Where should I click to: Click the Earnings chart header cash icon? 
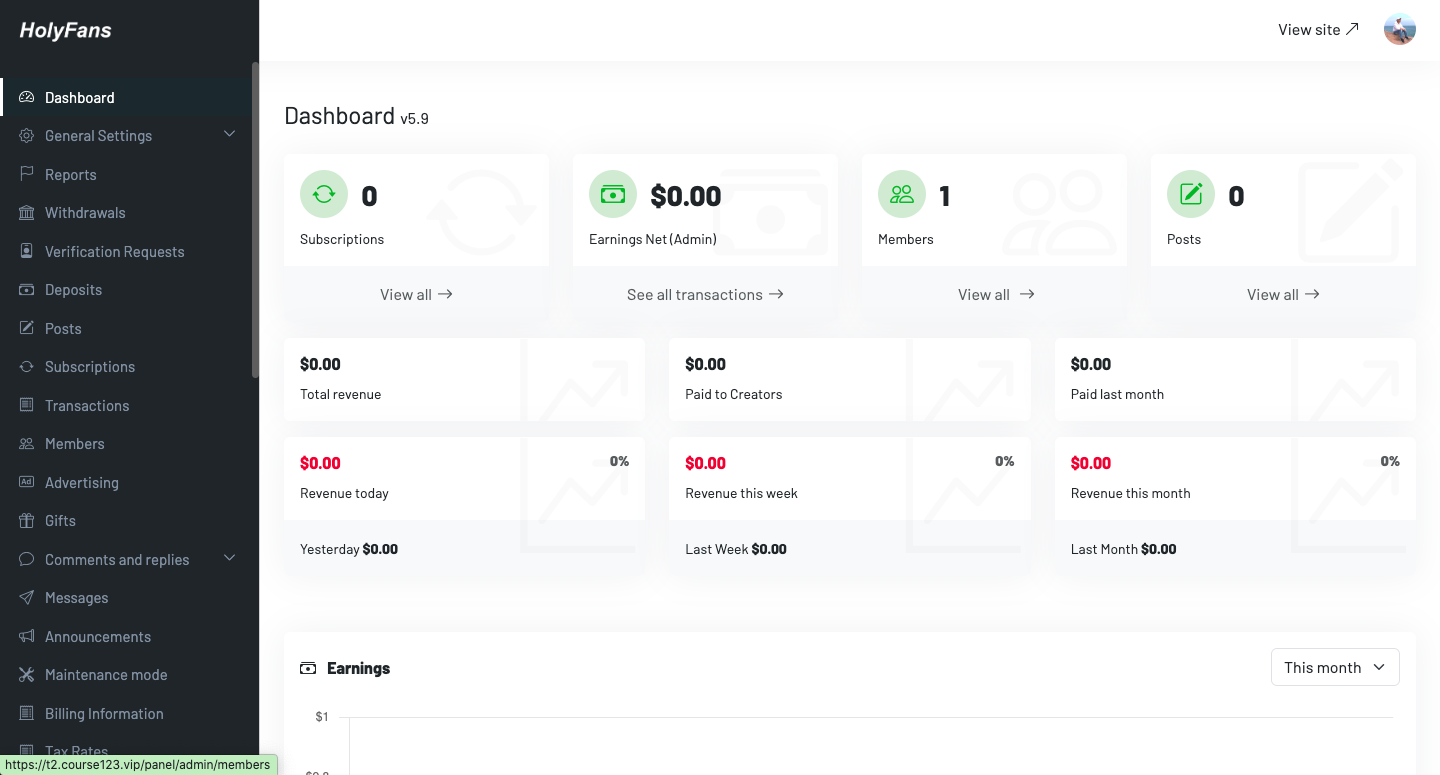pyautogui.click(x=308, y=668)
